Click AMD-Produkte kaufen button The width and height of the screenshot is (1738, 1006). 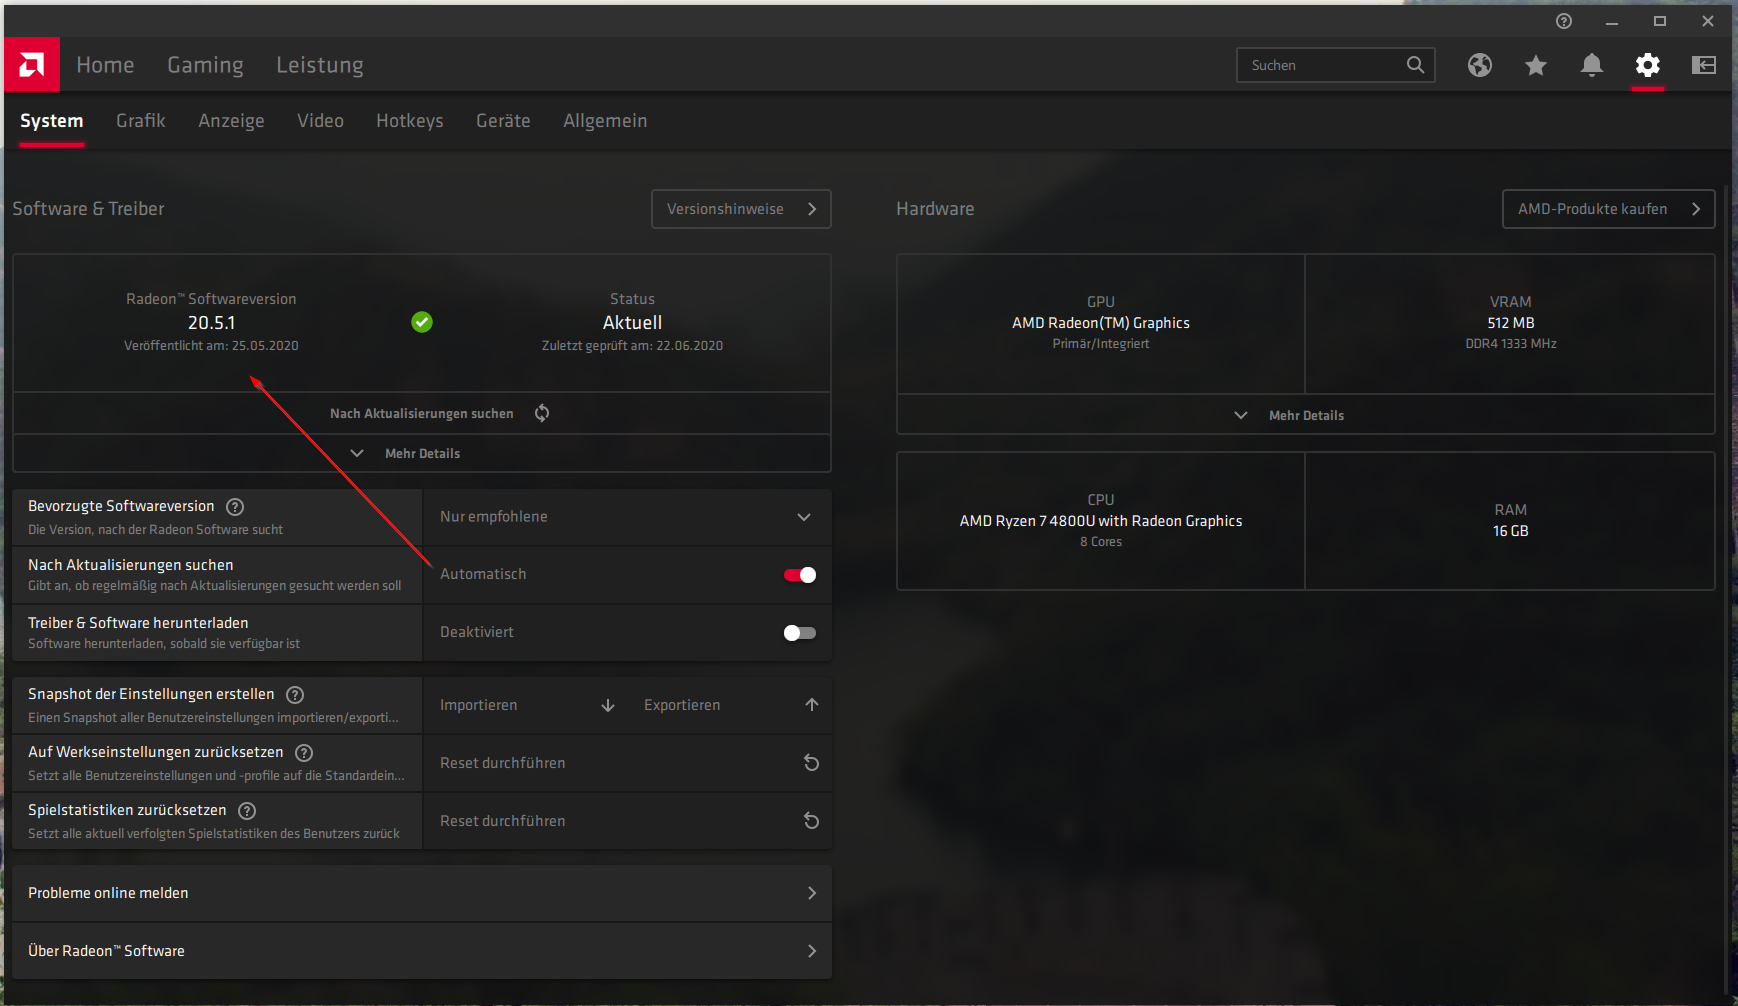point(1608,209)
